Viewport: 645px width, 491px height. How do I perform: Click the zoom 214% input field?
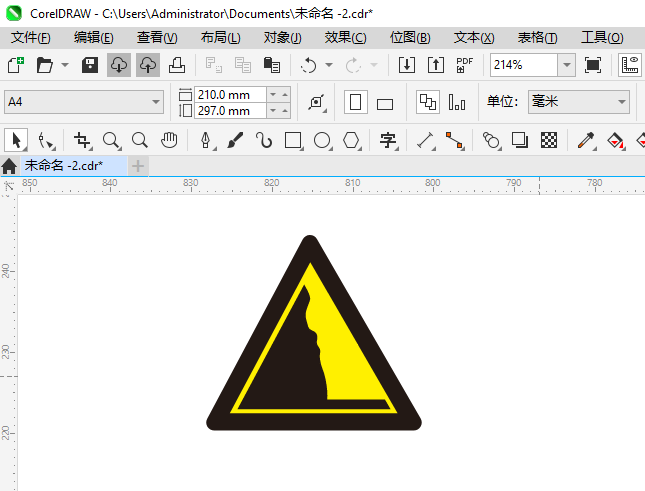524,65
